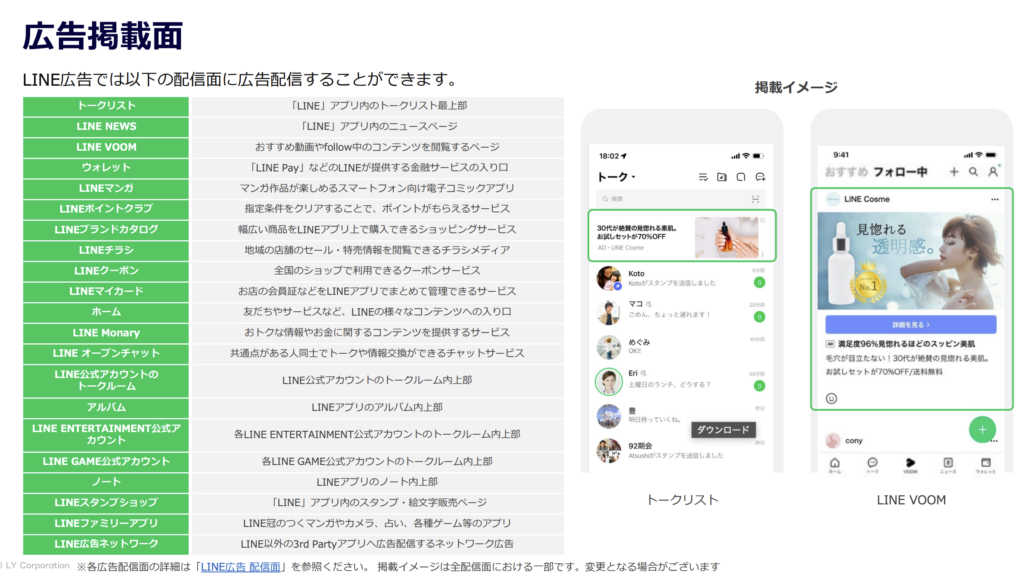Tap the ホーム icon in bottom nav
This screenshot has height=578, width=1024.
coord(835,465)
